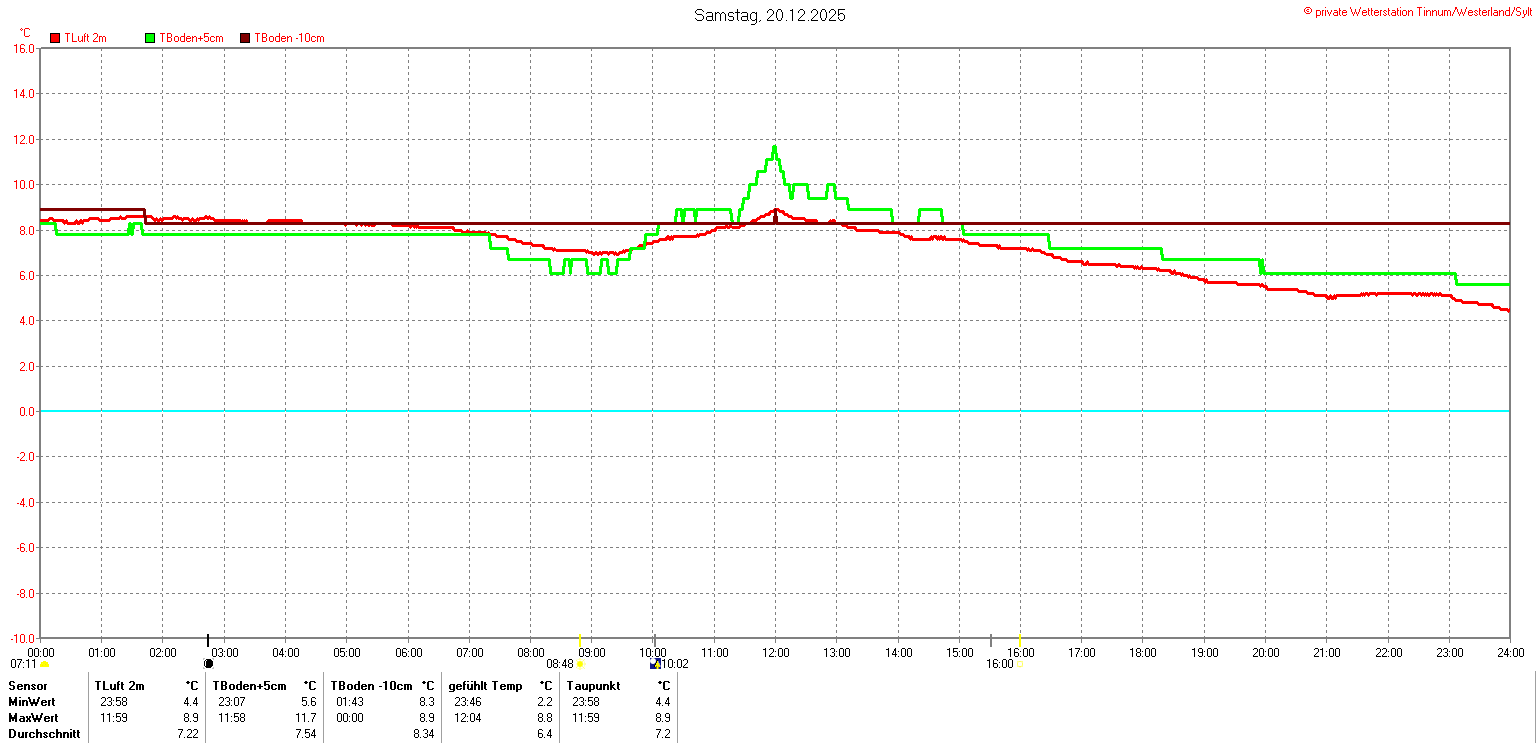Click the chart title Samstag, 20.12.2025

[x=769, y=15]
